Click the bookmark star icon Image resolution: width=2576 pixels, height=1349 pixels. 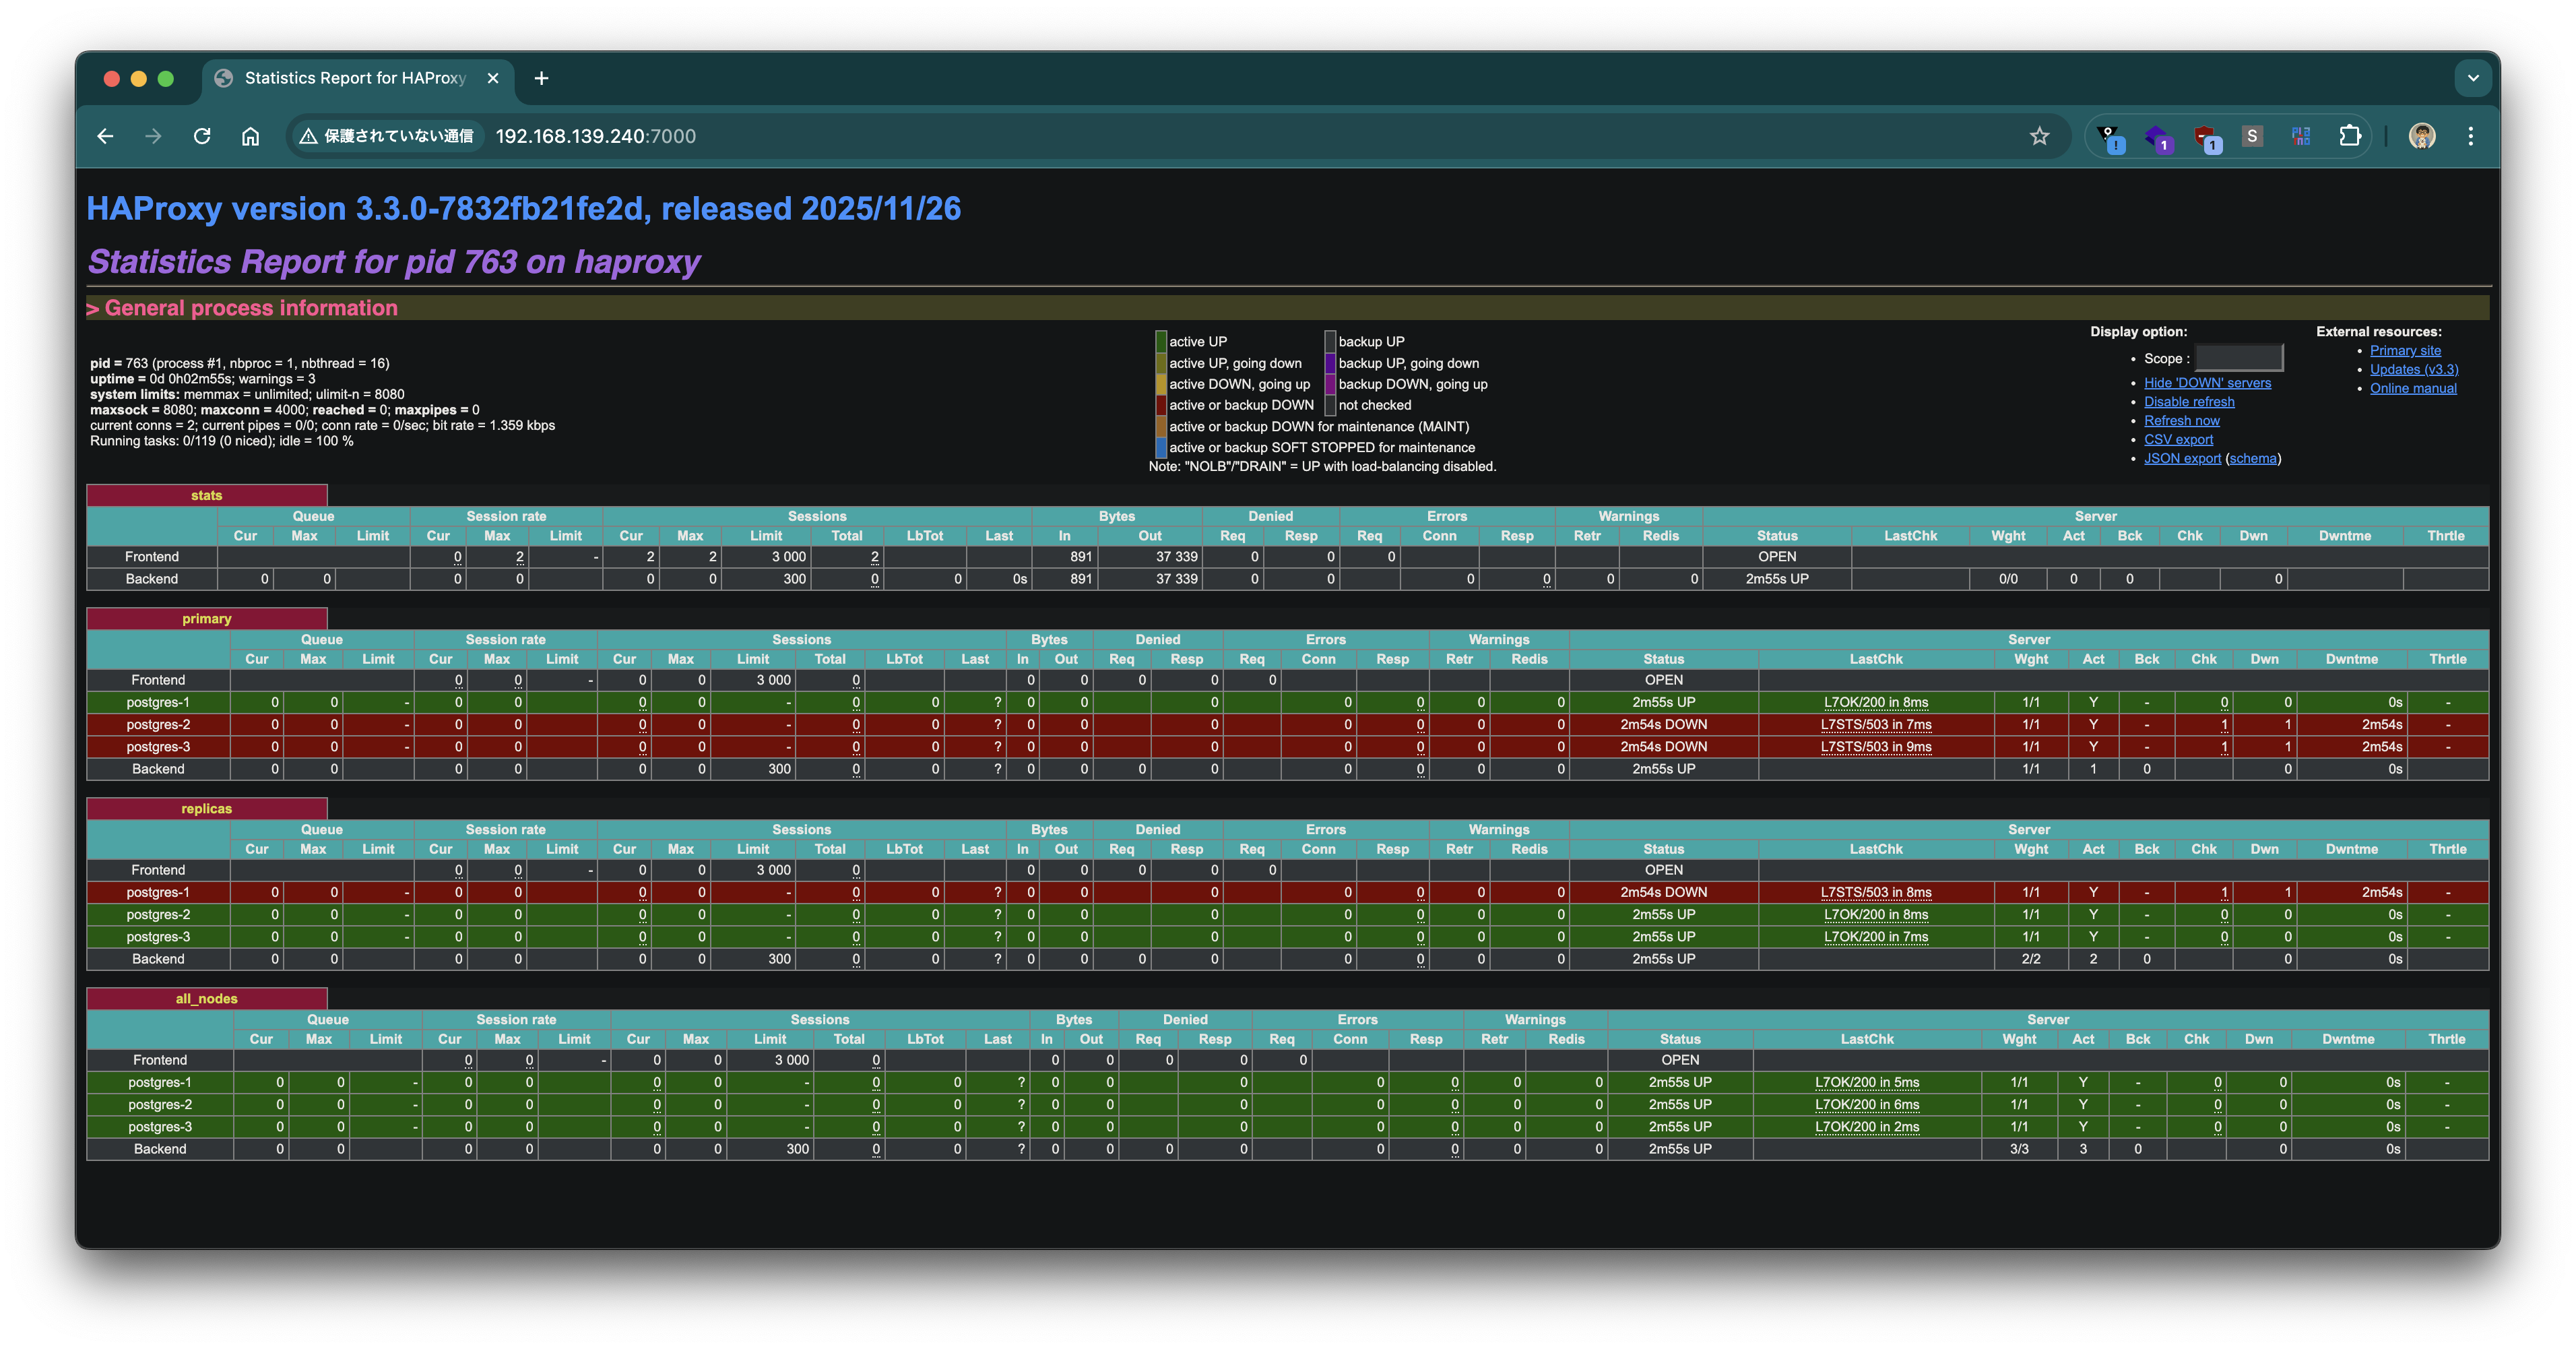click(2039, 136)
